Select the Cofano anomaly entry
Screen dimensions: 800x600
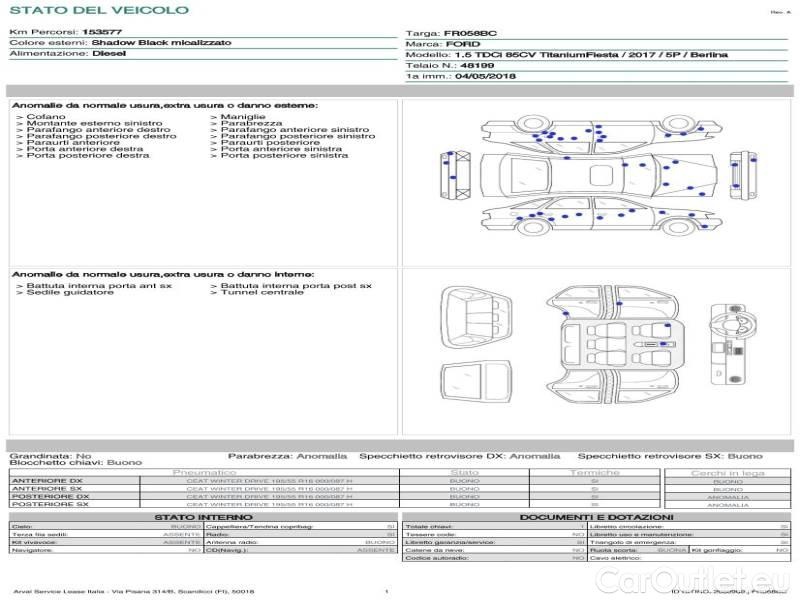(45, 117)
